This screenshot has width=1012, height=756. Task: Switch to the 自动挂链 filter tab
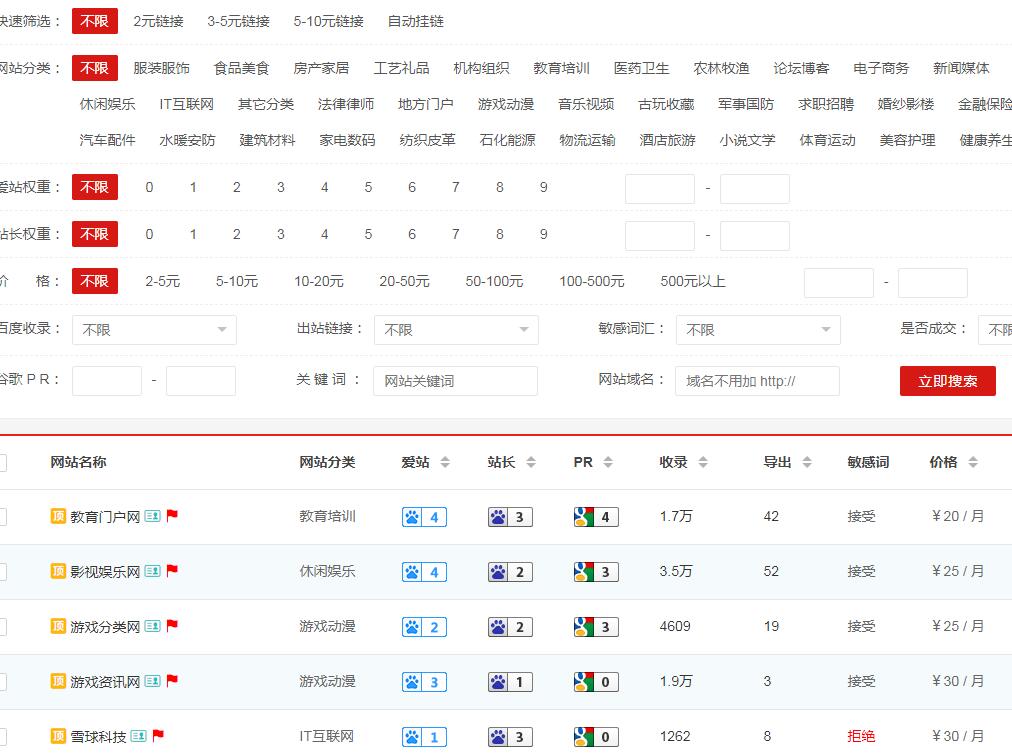click(x=415, y=20)
